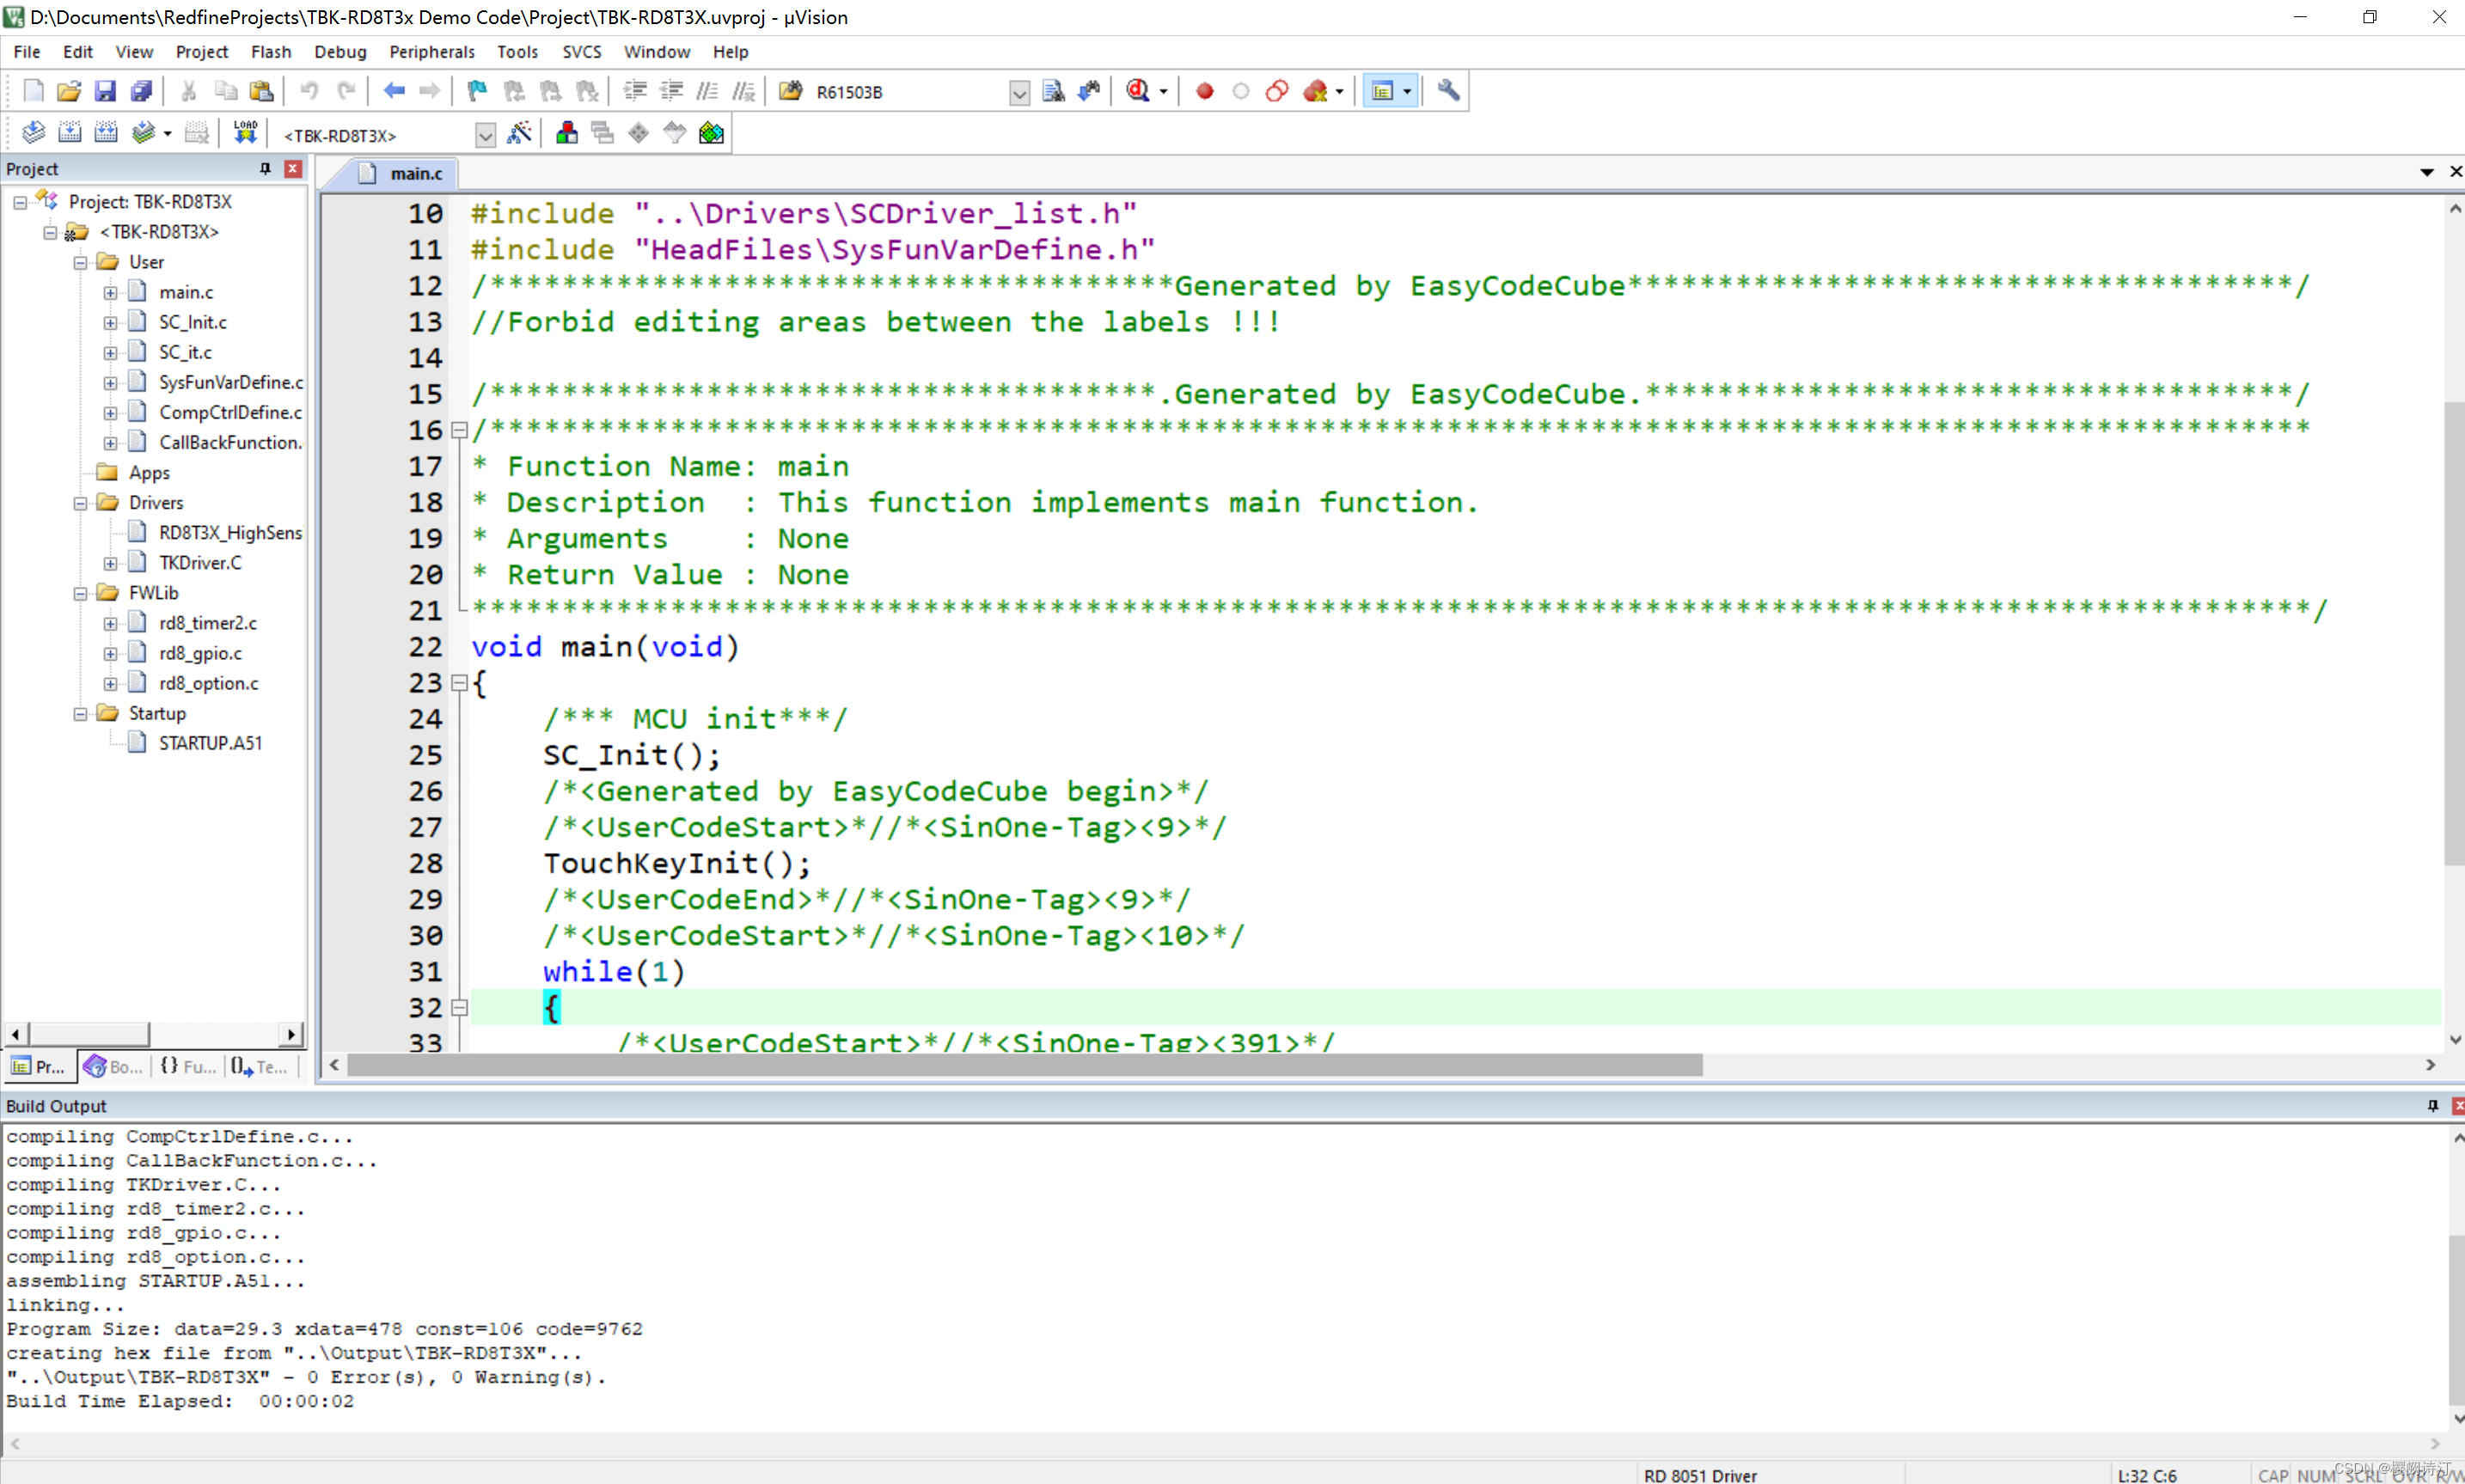Click the Open file folder icon
The height and width of the screenshot is (1484, 2465).
coord(69,91)
